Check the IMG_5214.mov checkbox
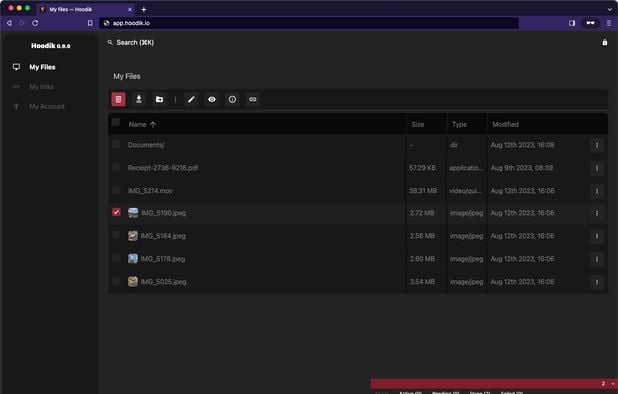 tap(116, 190)
